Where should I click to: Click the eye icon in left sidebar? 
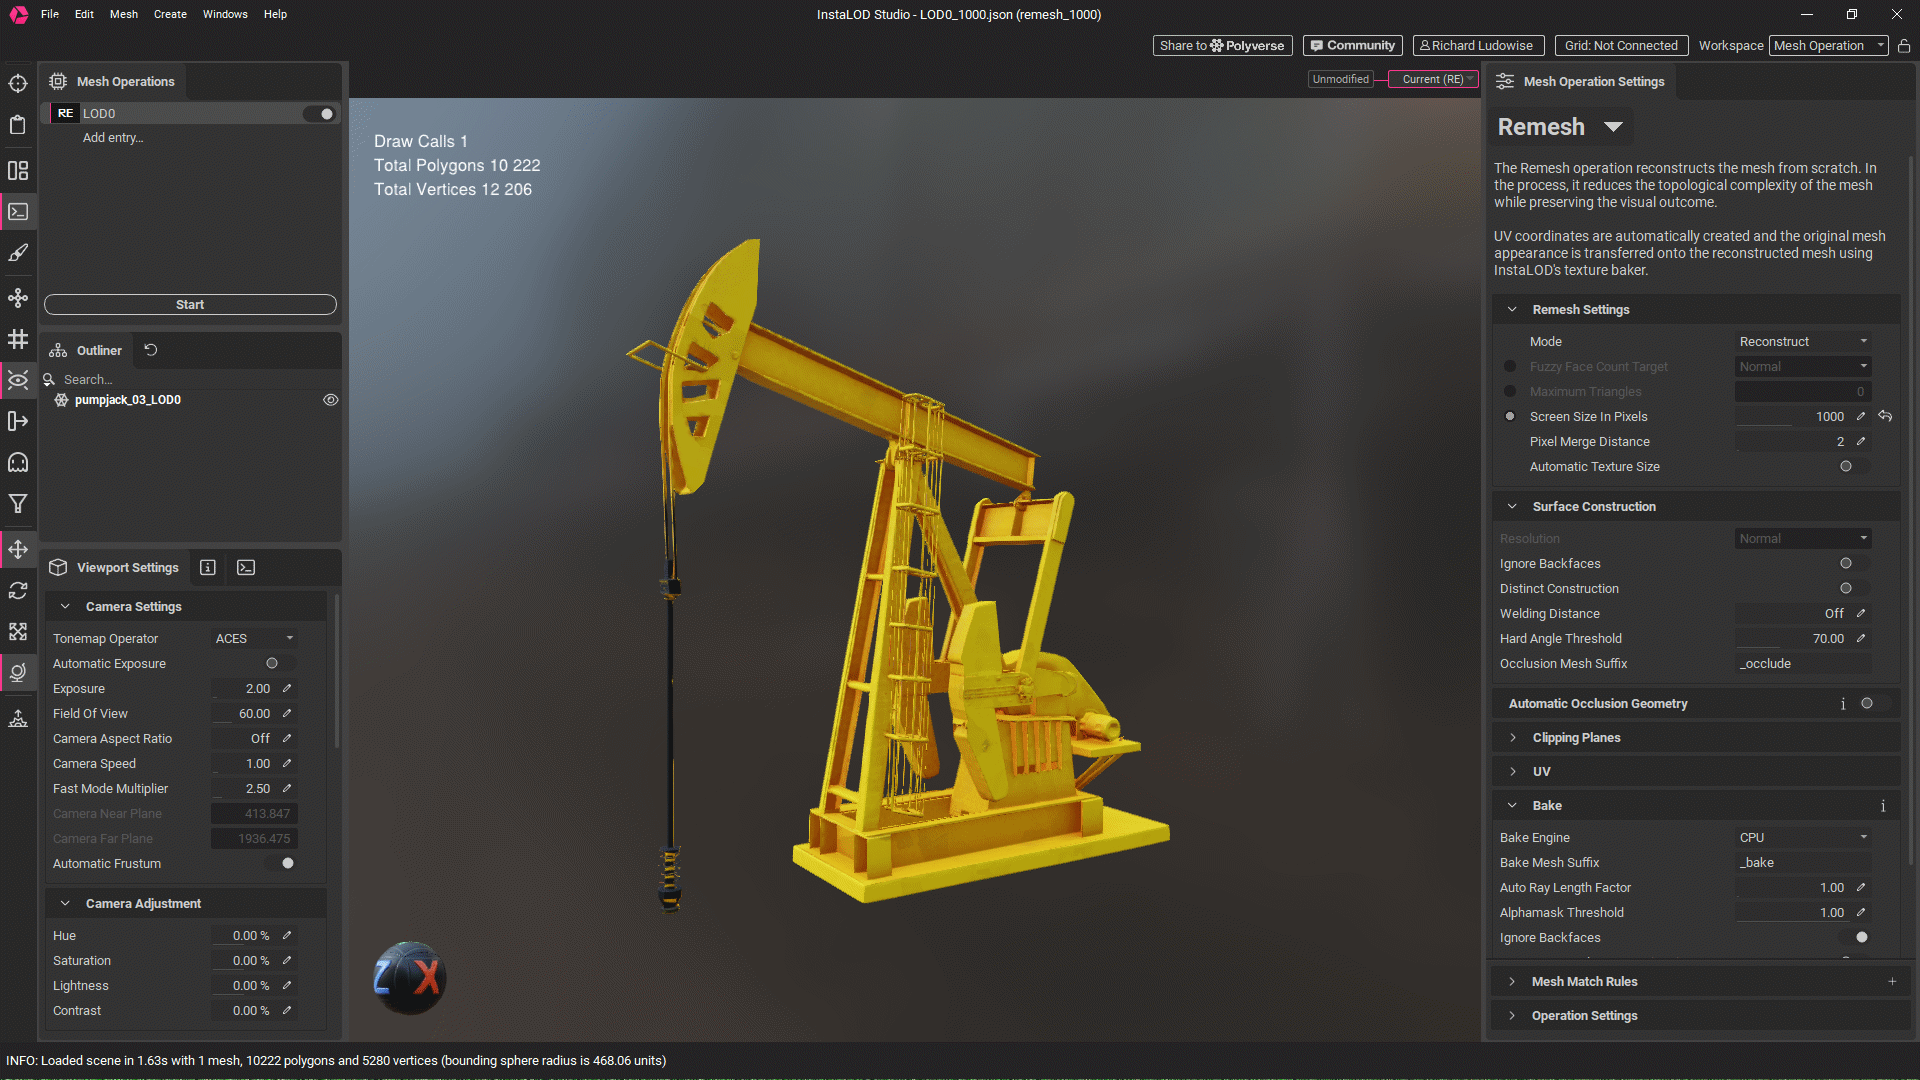18,380
